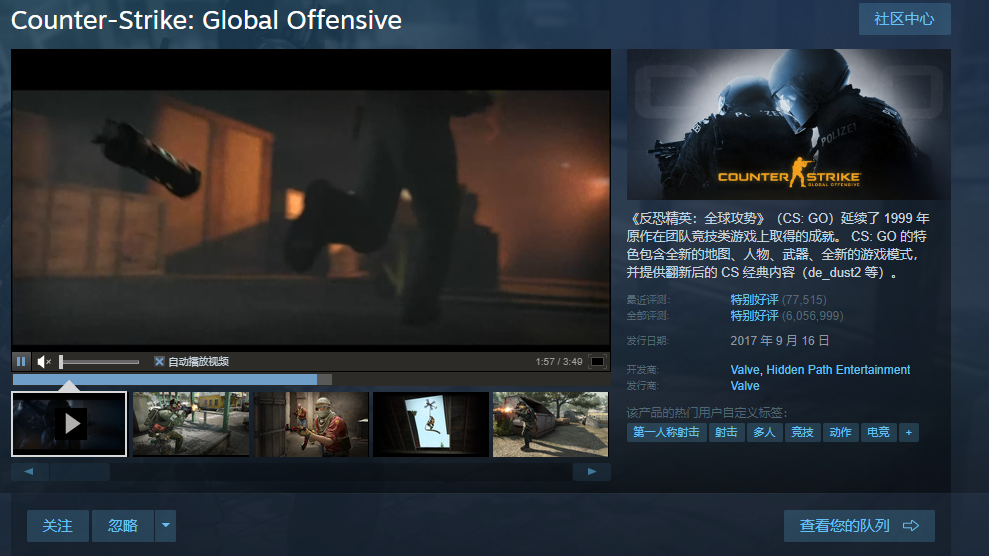Select the 第一人称射击 tag
The height and width of the screenshot is (556, 989).
click(x=666, y=432)
